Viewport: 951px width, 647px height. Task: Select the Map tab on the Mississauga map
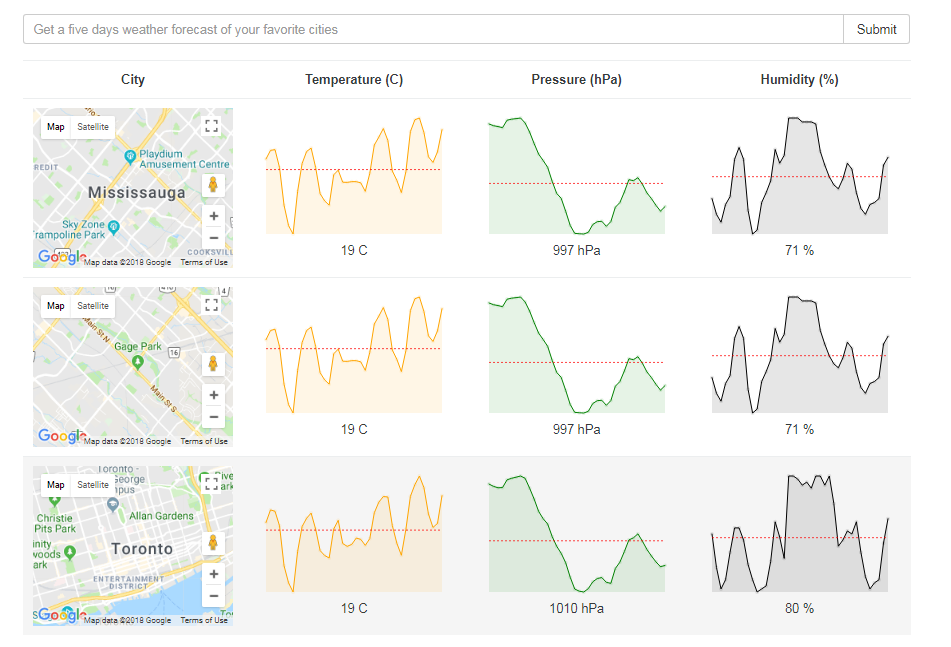point(55,126)
